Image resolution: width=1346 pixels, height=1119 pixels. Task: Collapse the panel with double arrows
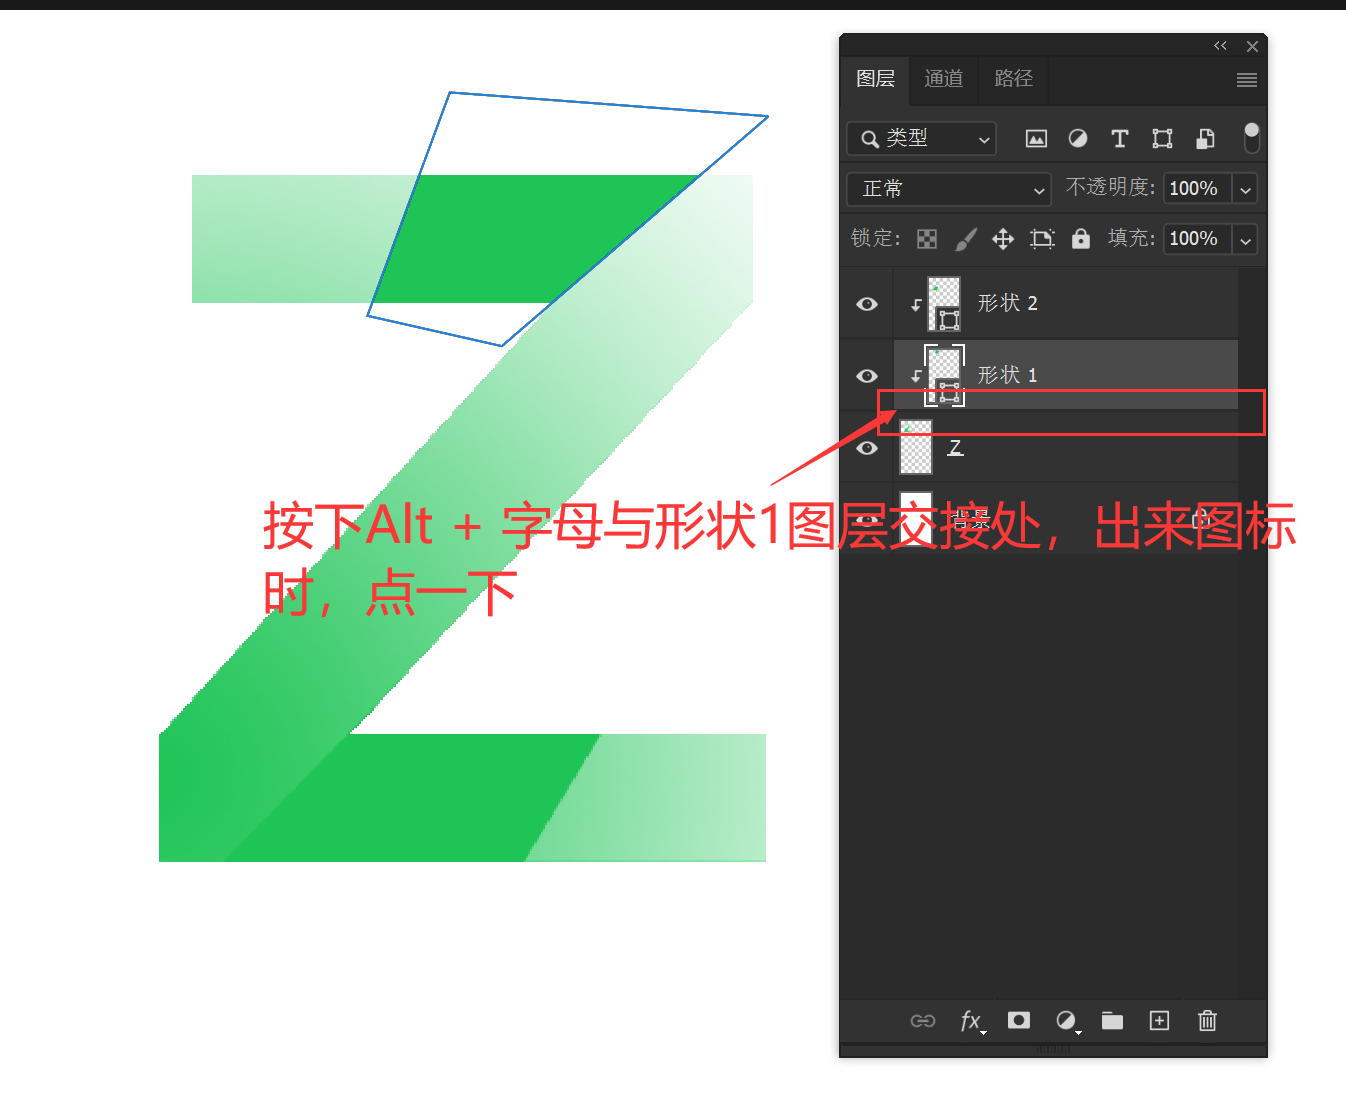tap(1220, 46)
